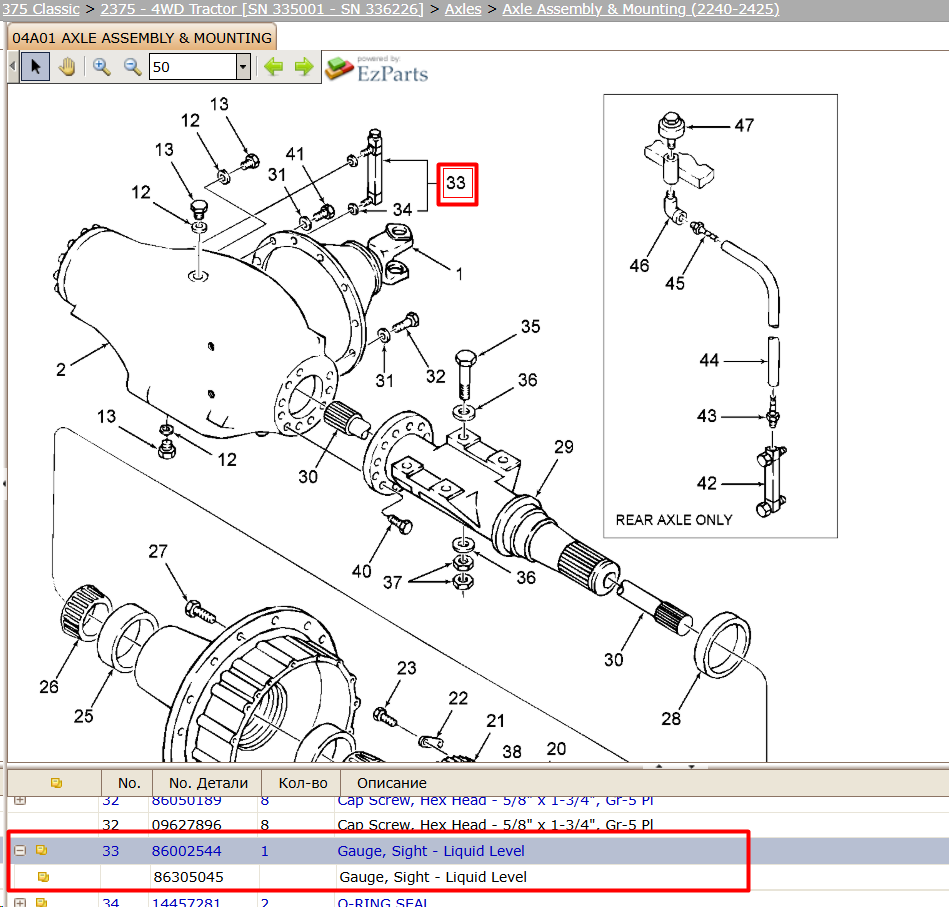The image size is (949, 907).
Task: Click part number 86305045
Action: (x=188, y=877)
